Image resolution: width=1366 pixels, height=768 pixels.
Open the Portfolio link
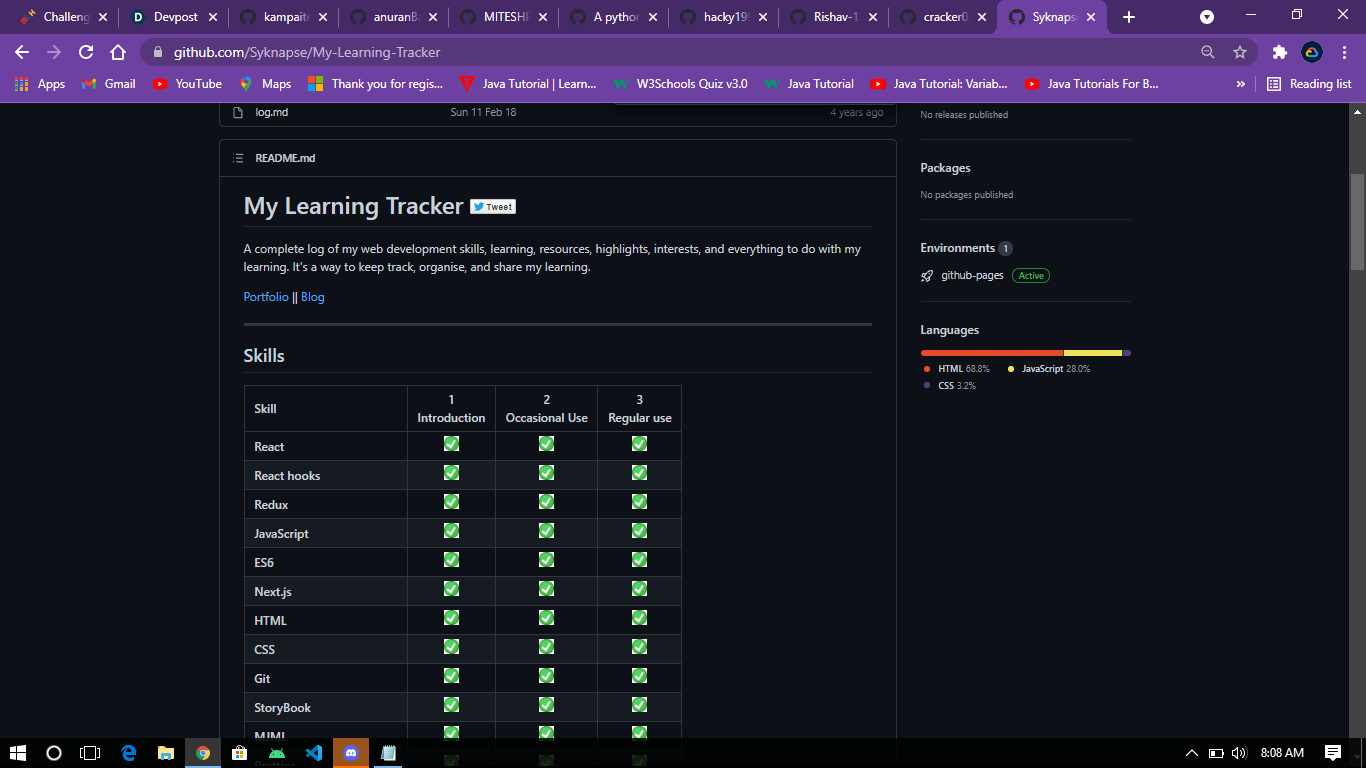click(266, 297)
